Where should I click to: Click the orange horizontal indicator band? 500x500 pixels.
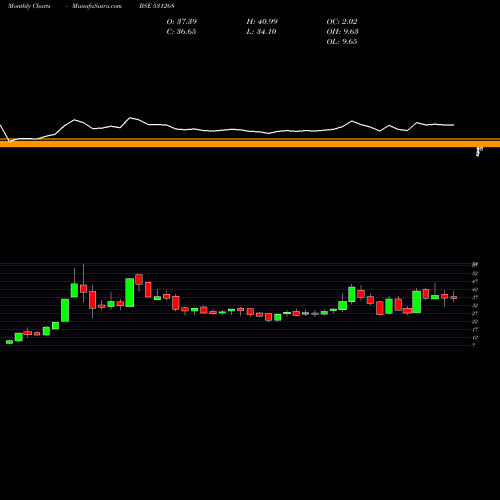point(250,143)
